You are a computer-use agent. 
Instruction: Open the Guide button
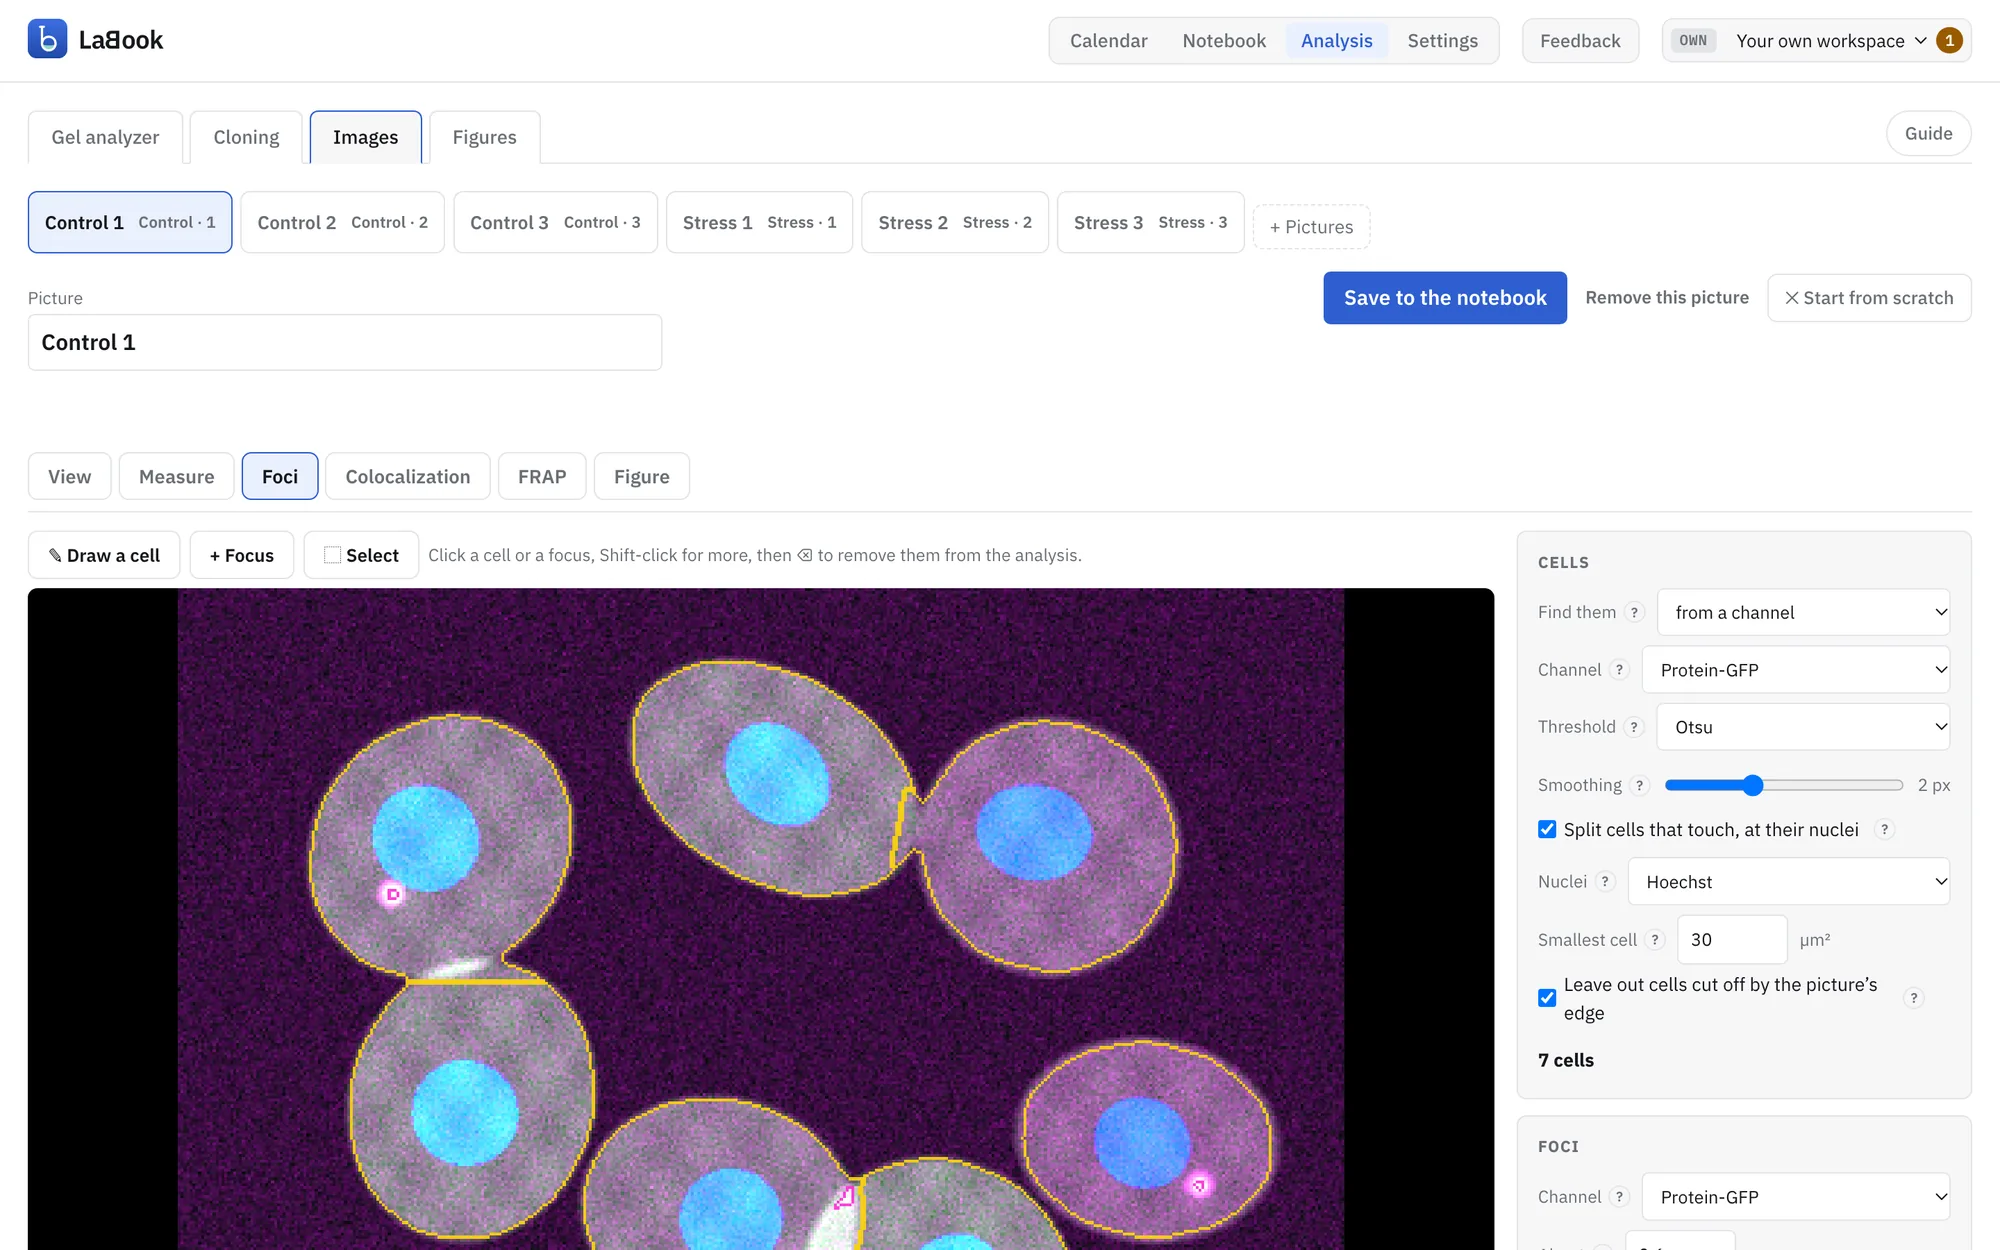pos(1928,134)
